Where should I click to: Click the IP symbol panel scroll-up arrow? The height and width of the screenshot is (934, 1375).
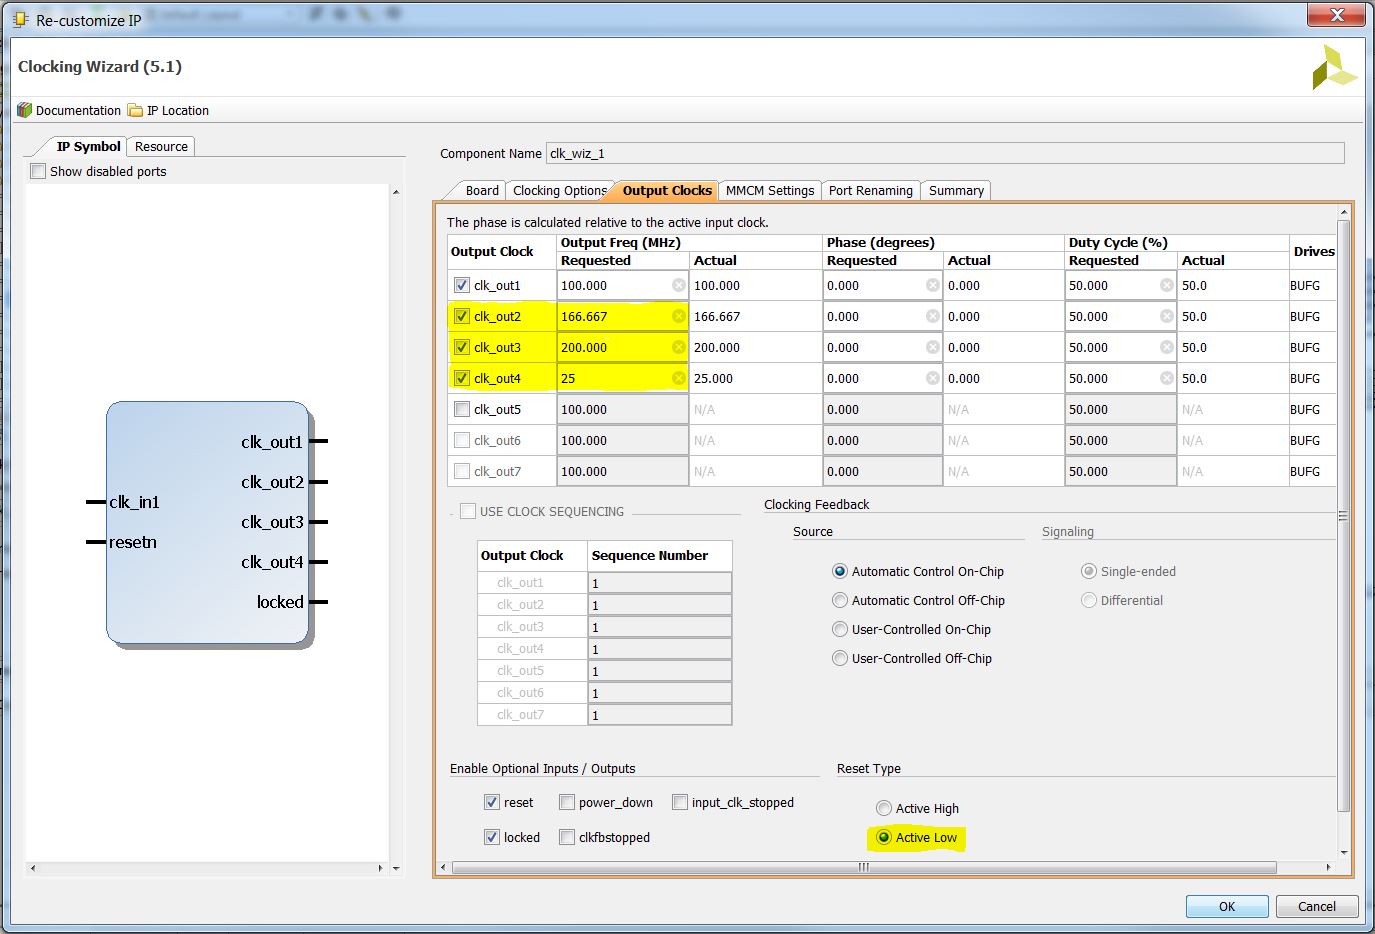(x=396, y=191)
